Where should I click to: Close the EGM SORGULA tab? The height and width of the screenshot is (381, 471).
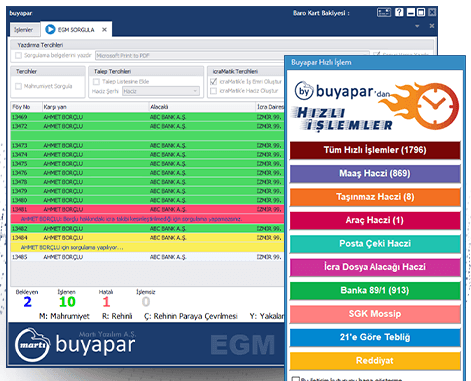coord(104,30)
